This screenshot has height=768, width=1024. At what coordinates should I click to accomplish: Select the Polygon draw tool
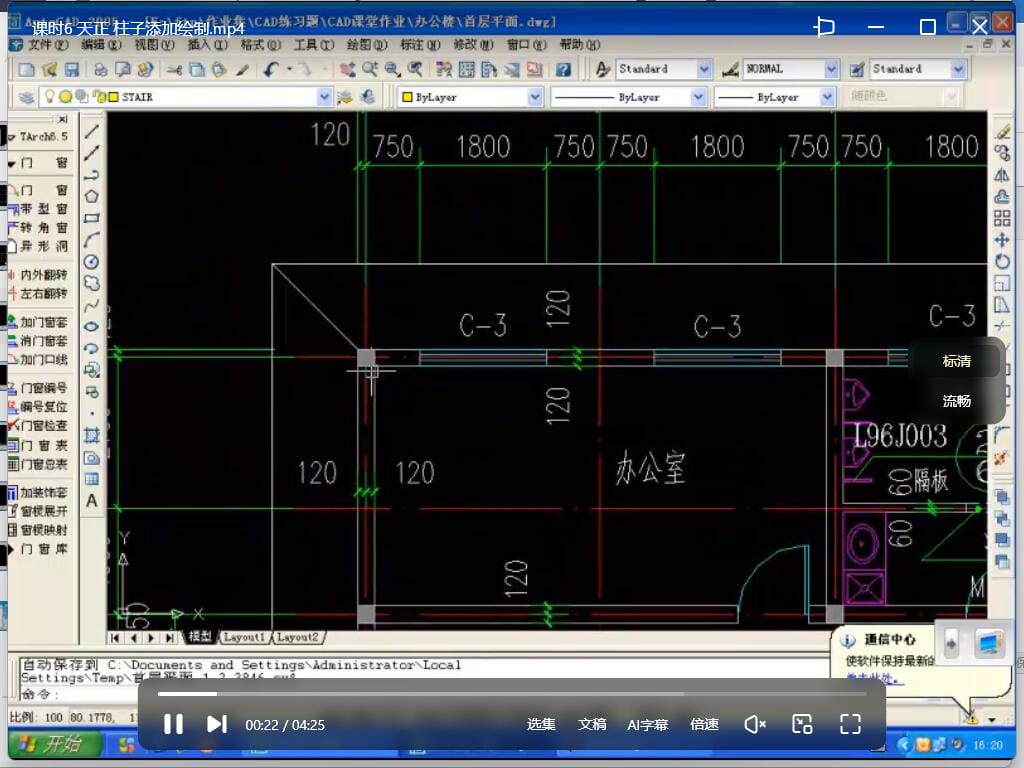[x=91, y=197]
